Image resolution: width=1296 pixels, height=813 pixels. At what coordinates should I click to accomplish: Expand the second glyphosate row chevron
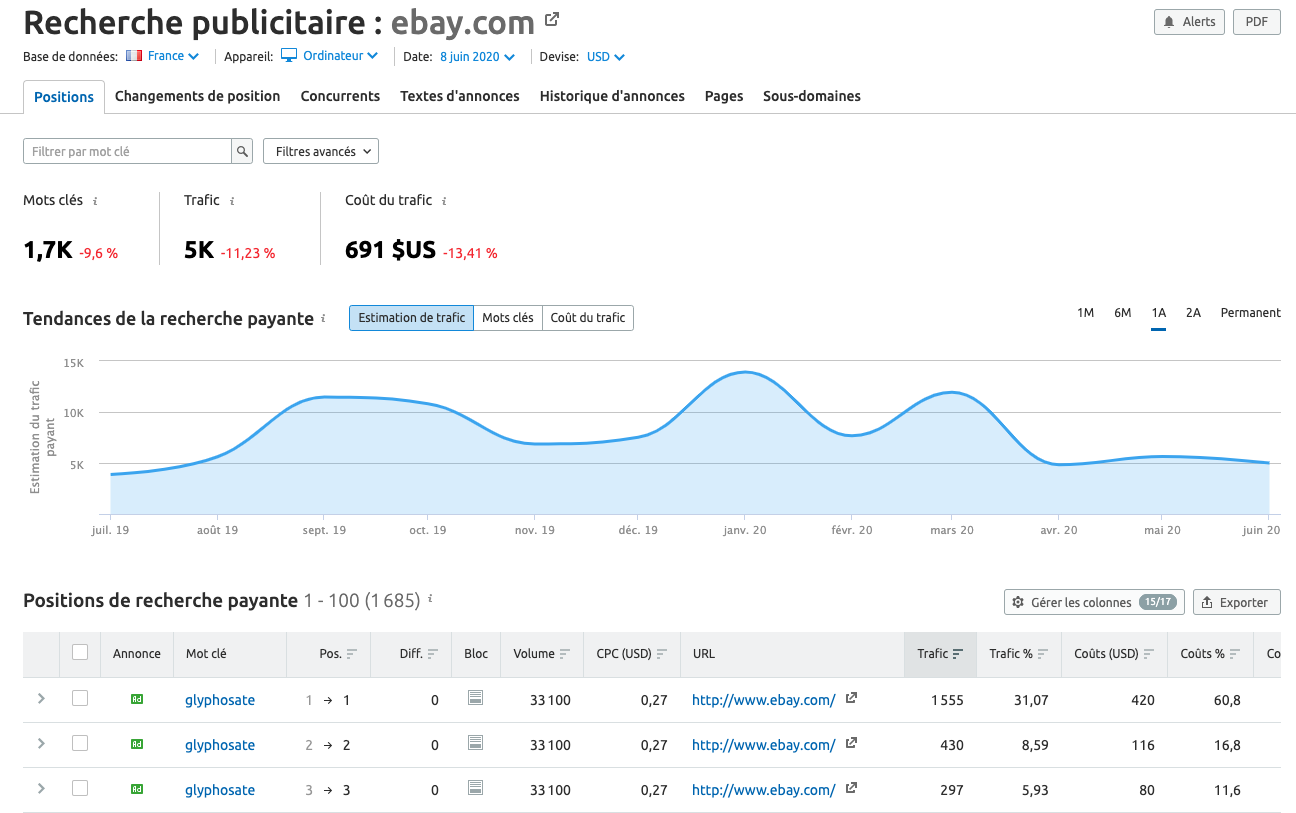click(x=41, y=743)
